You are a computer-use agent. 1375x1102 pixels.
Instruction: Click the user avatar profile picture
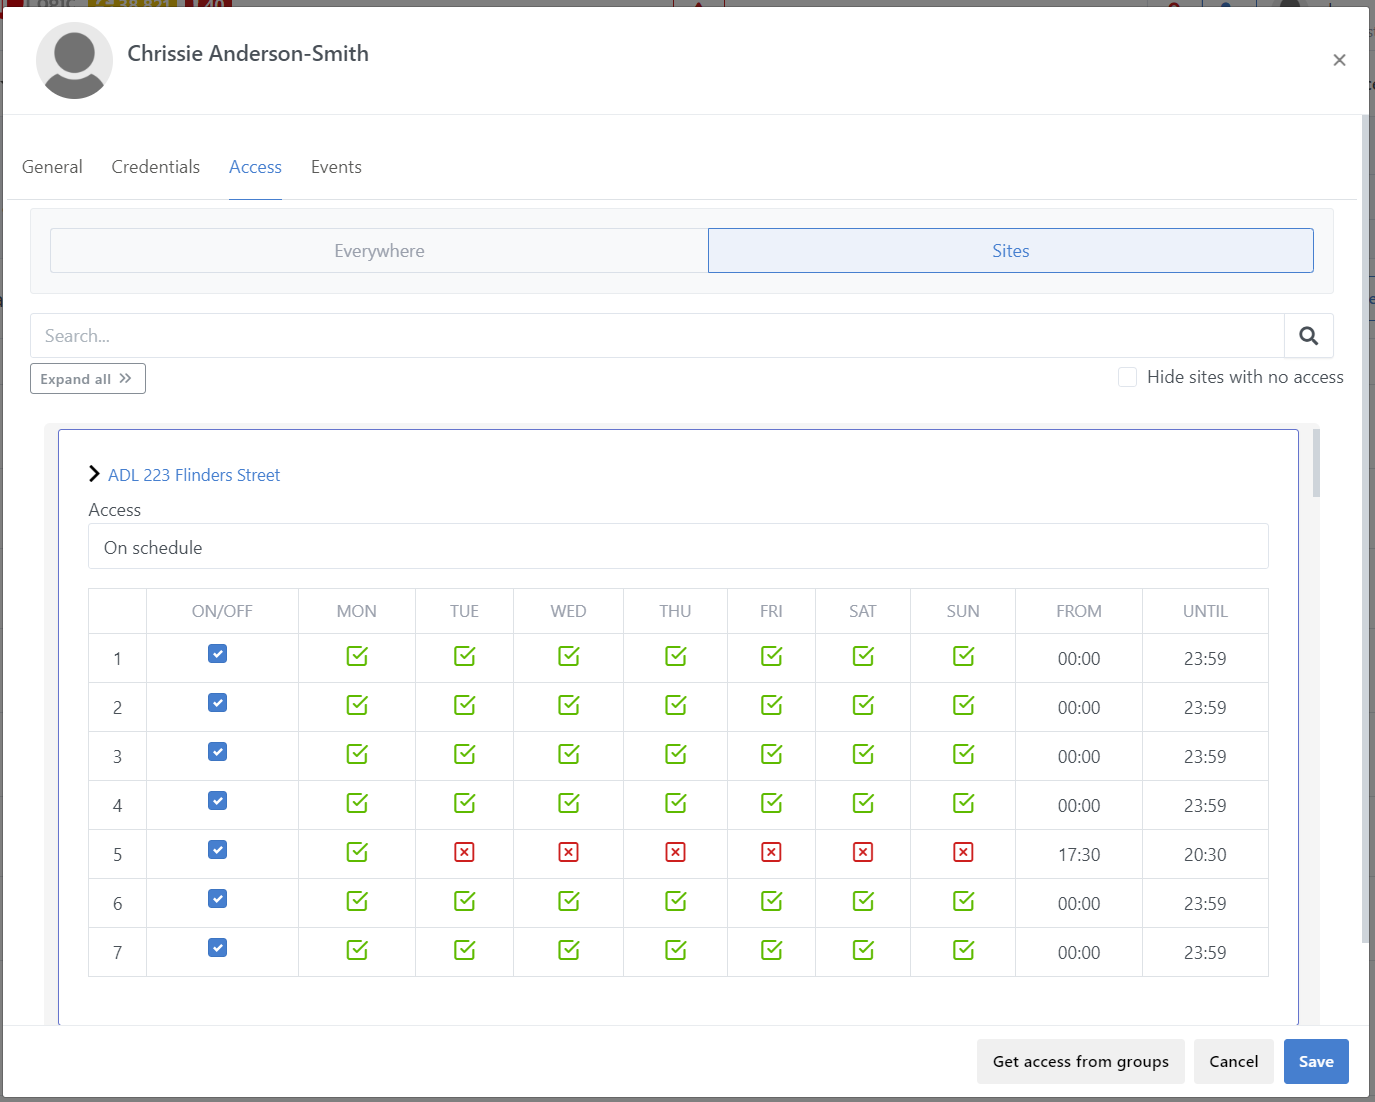click(x=74, y=60)
